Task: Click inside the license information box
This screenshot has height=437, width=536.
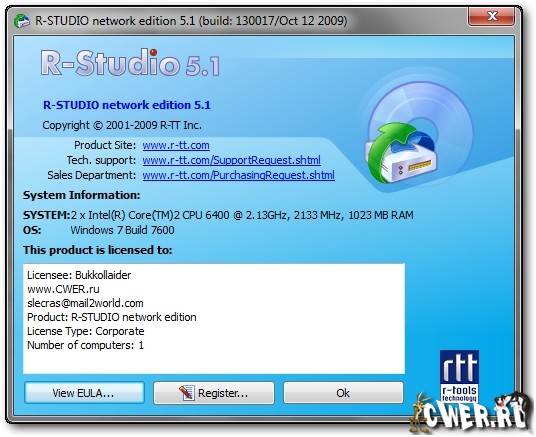Action: pyautogui.click(x=214, y=319)
